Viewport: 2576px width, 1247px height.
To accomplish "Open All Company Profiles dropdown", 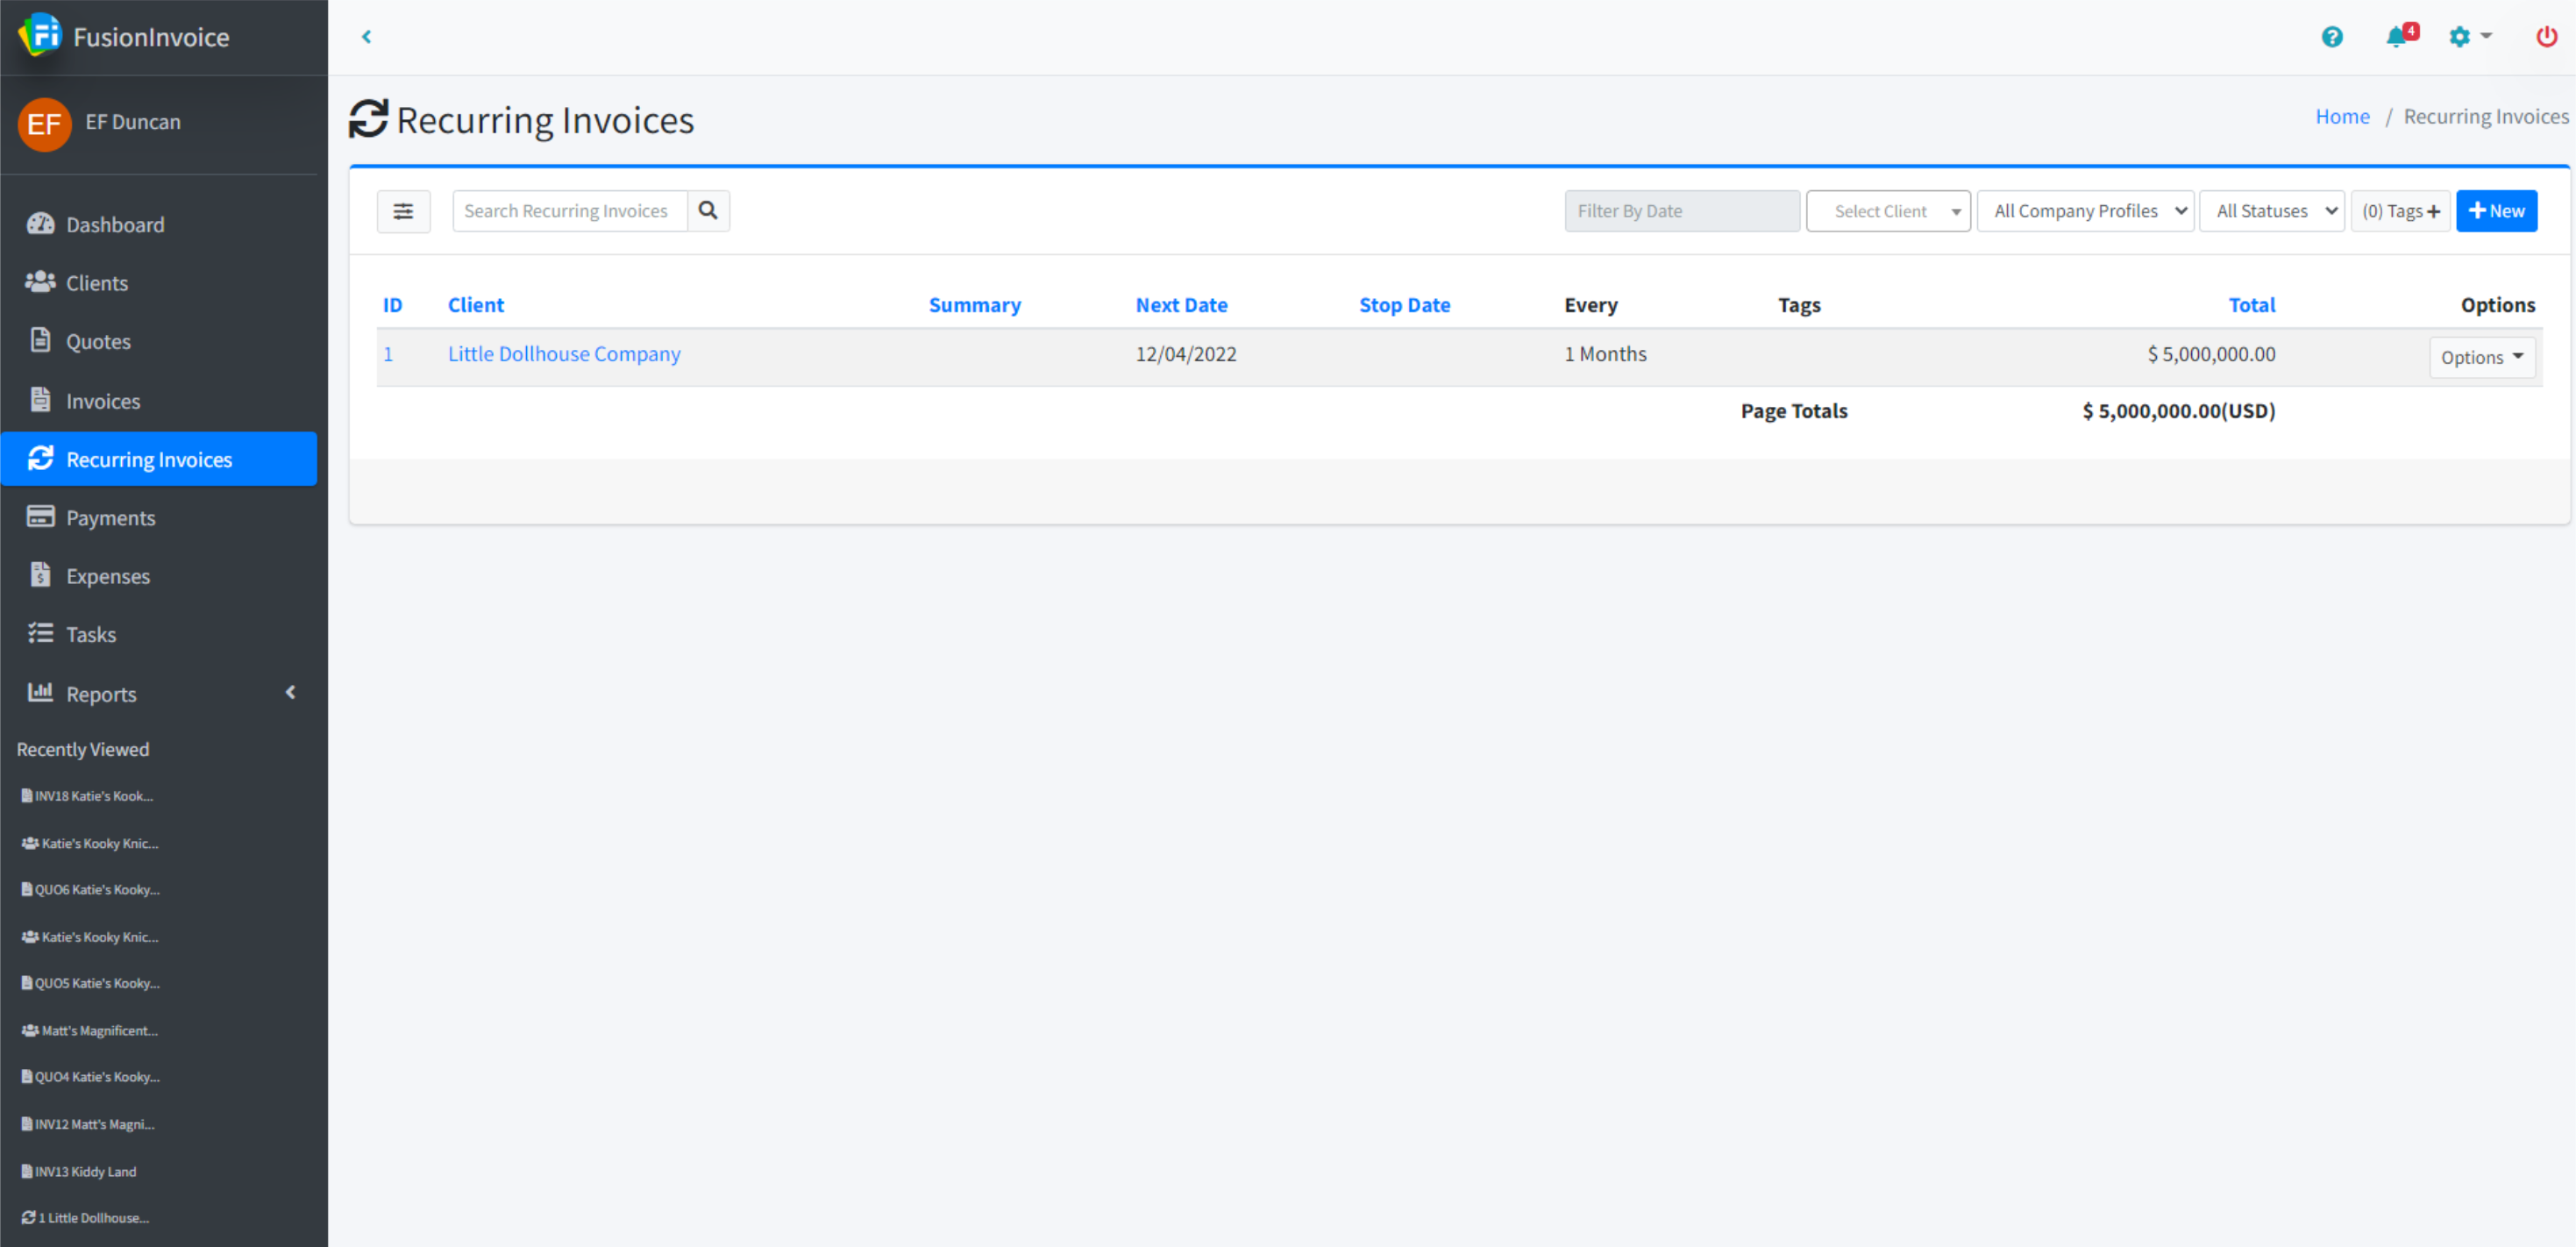I will pyautogui.click(x=2085, y=211).
